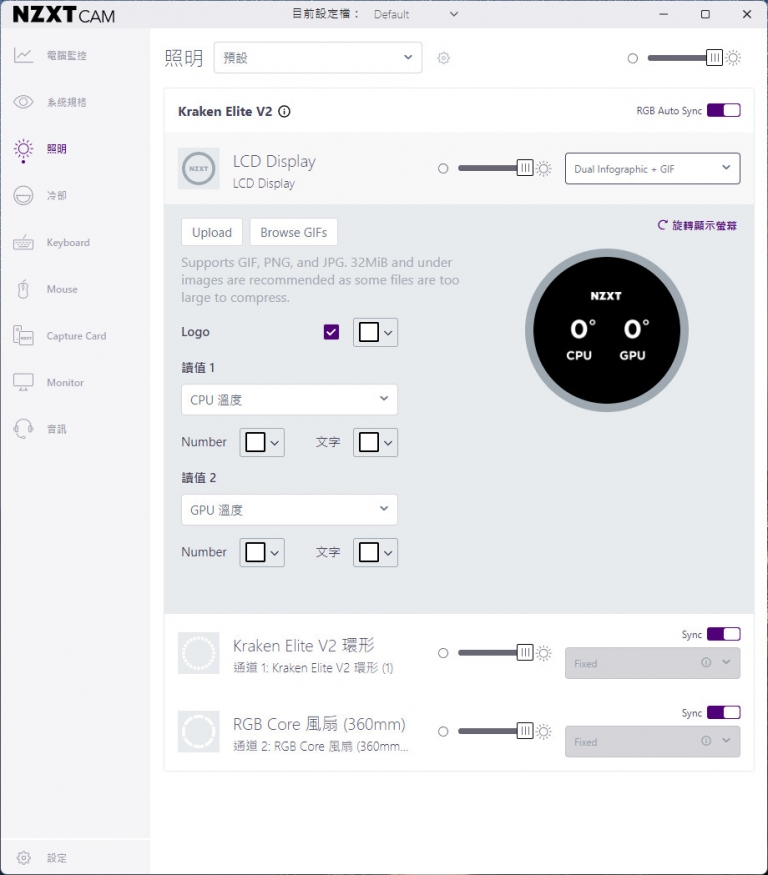Viewport: 768px width, 875px height.
Task: Click Kraken Elite V2 ring thumbnail
Action: (199, 653)
